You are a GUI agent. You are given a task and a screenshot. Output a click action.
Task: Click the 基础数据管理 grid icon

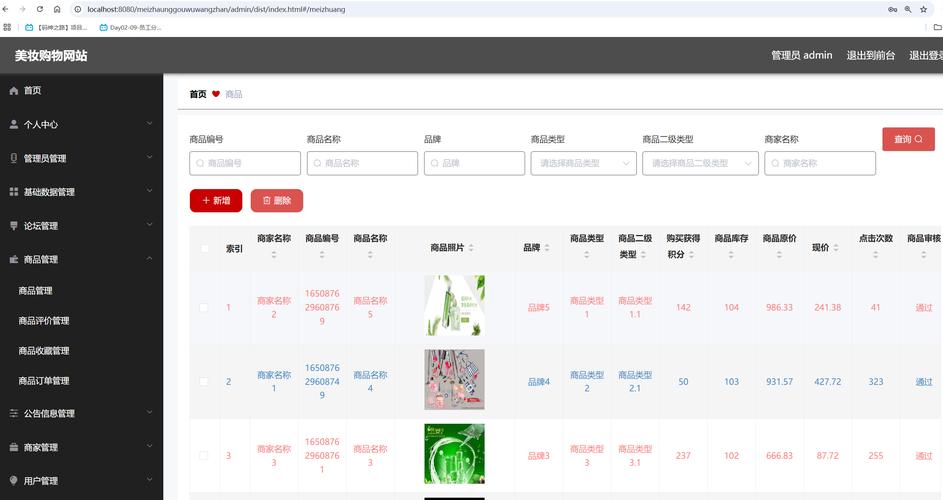click(x=14, y=192)
